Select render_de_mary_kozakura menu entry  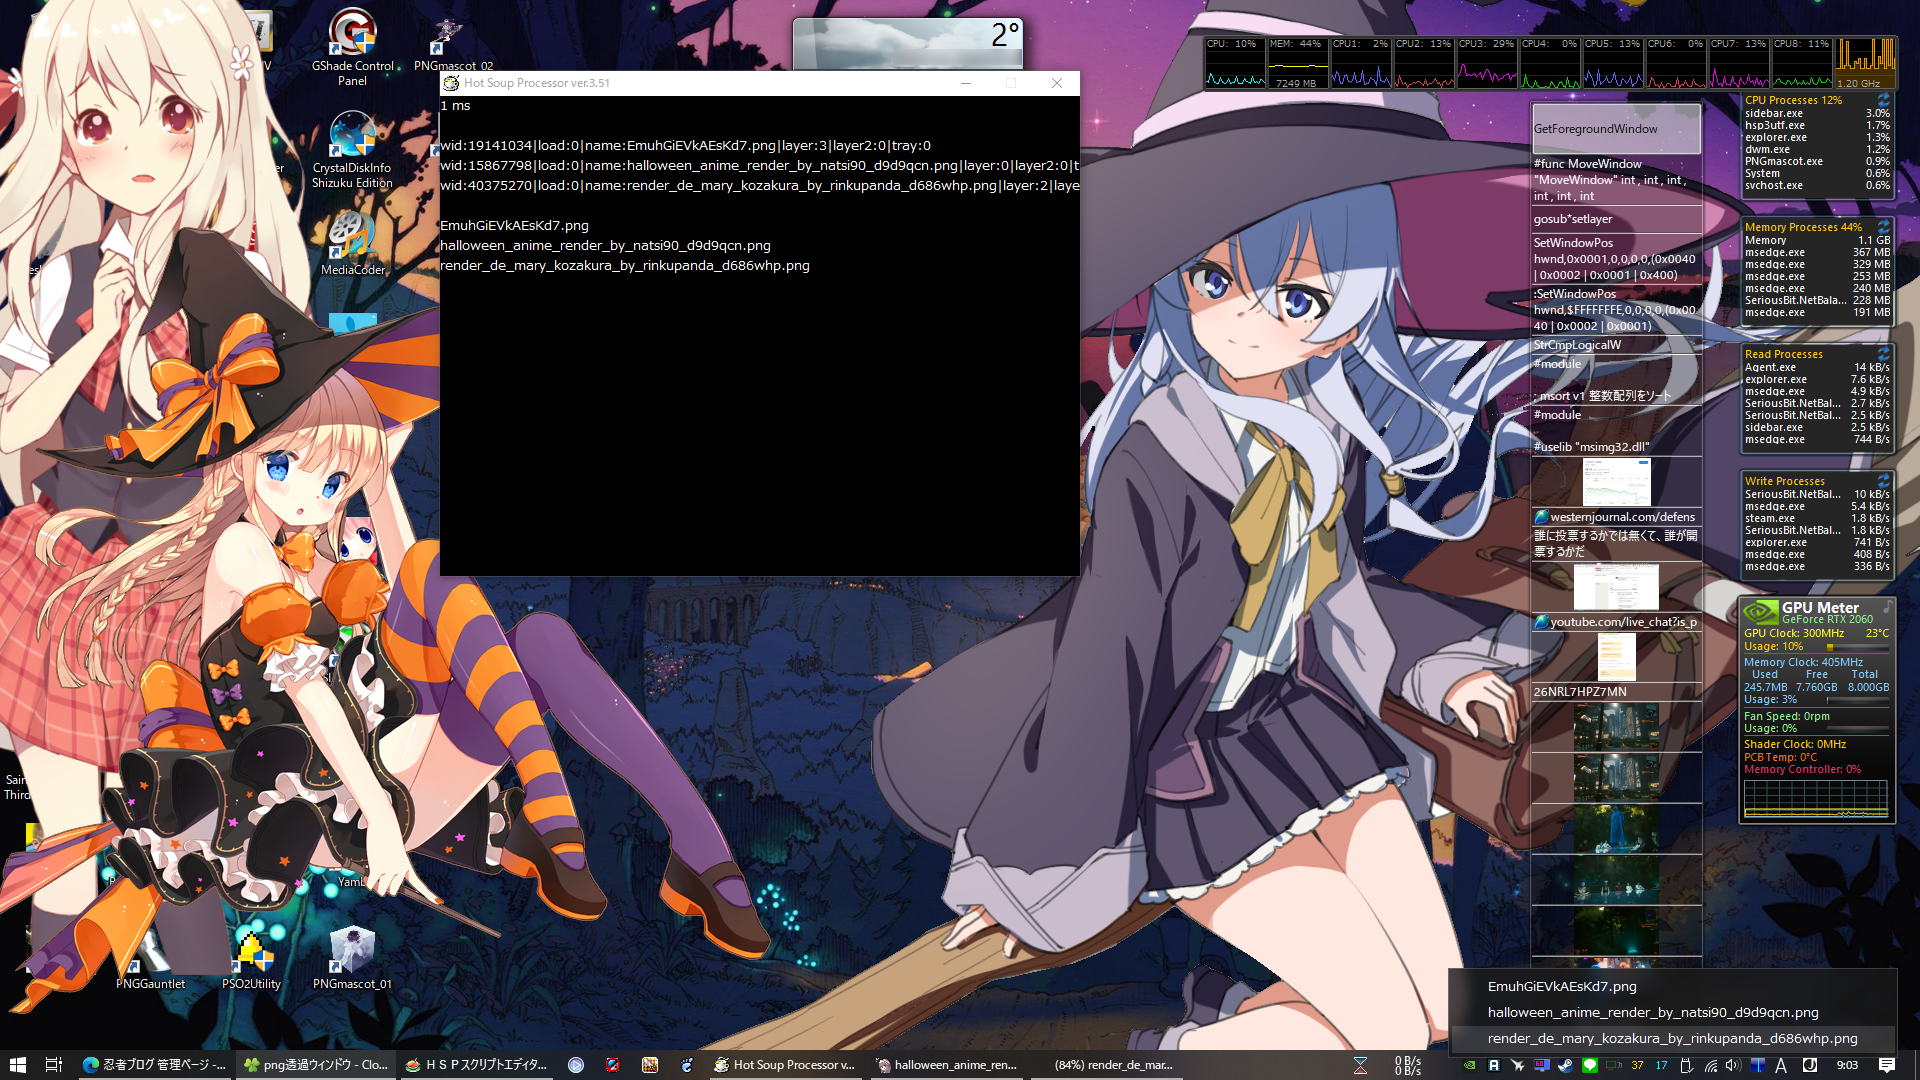coord(1672,1038)
